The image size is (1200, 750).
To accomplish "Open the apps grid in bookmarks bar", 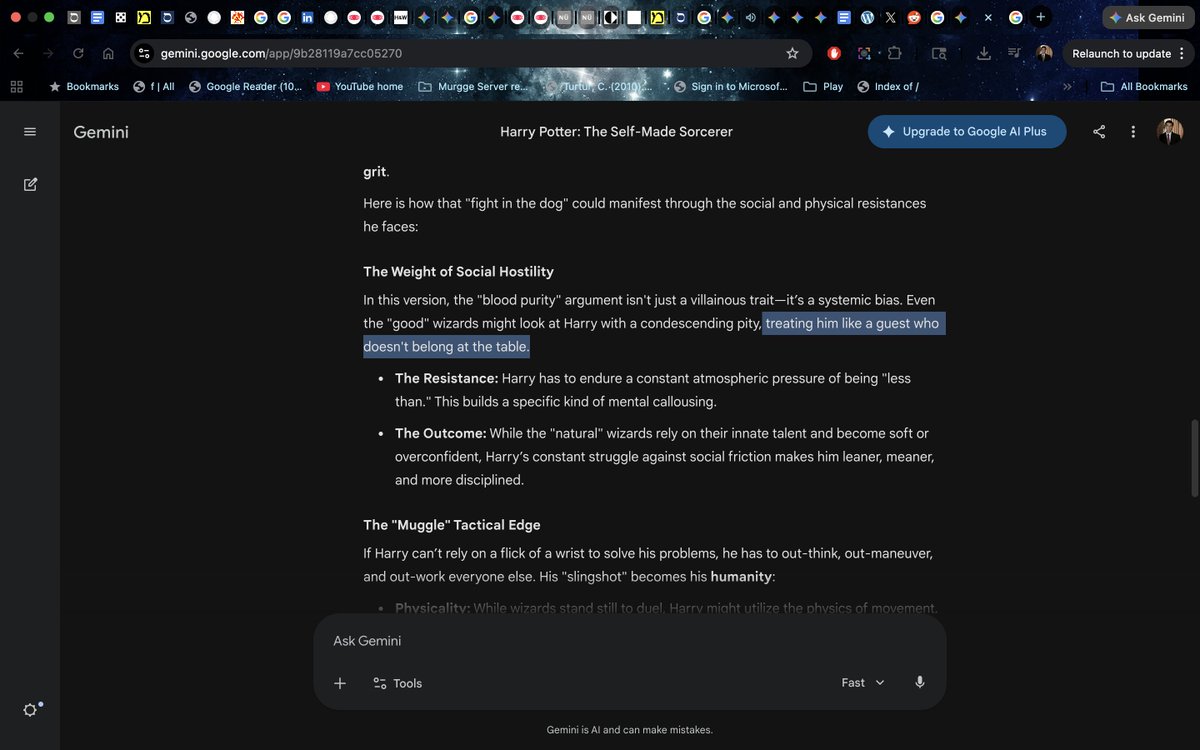I will 16,87.
